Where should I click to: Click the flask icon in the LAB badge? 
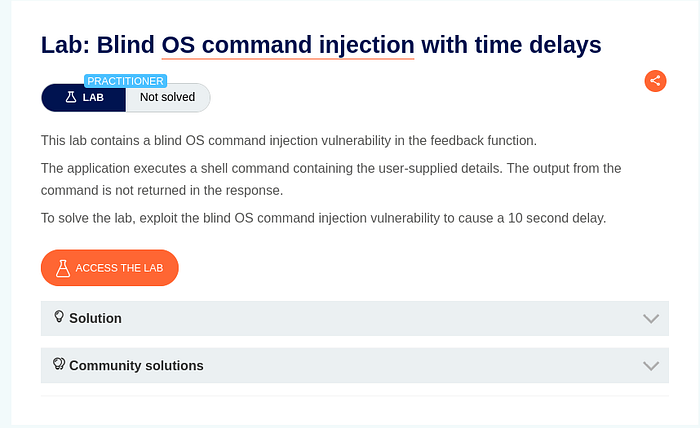(x=71, y=97)
